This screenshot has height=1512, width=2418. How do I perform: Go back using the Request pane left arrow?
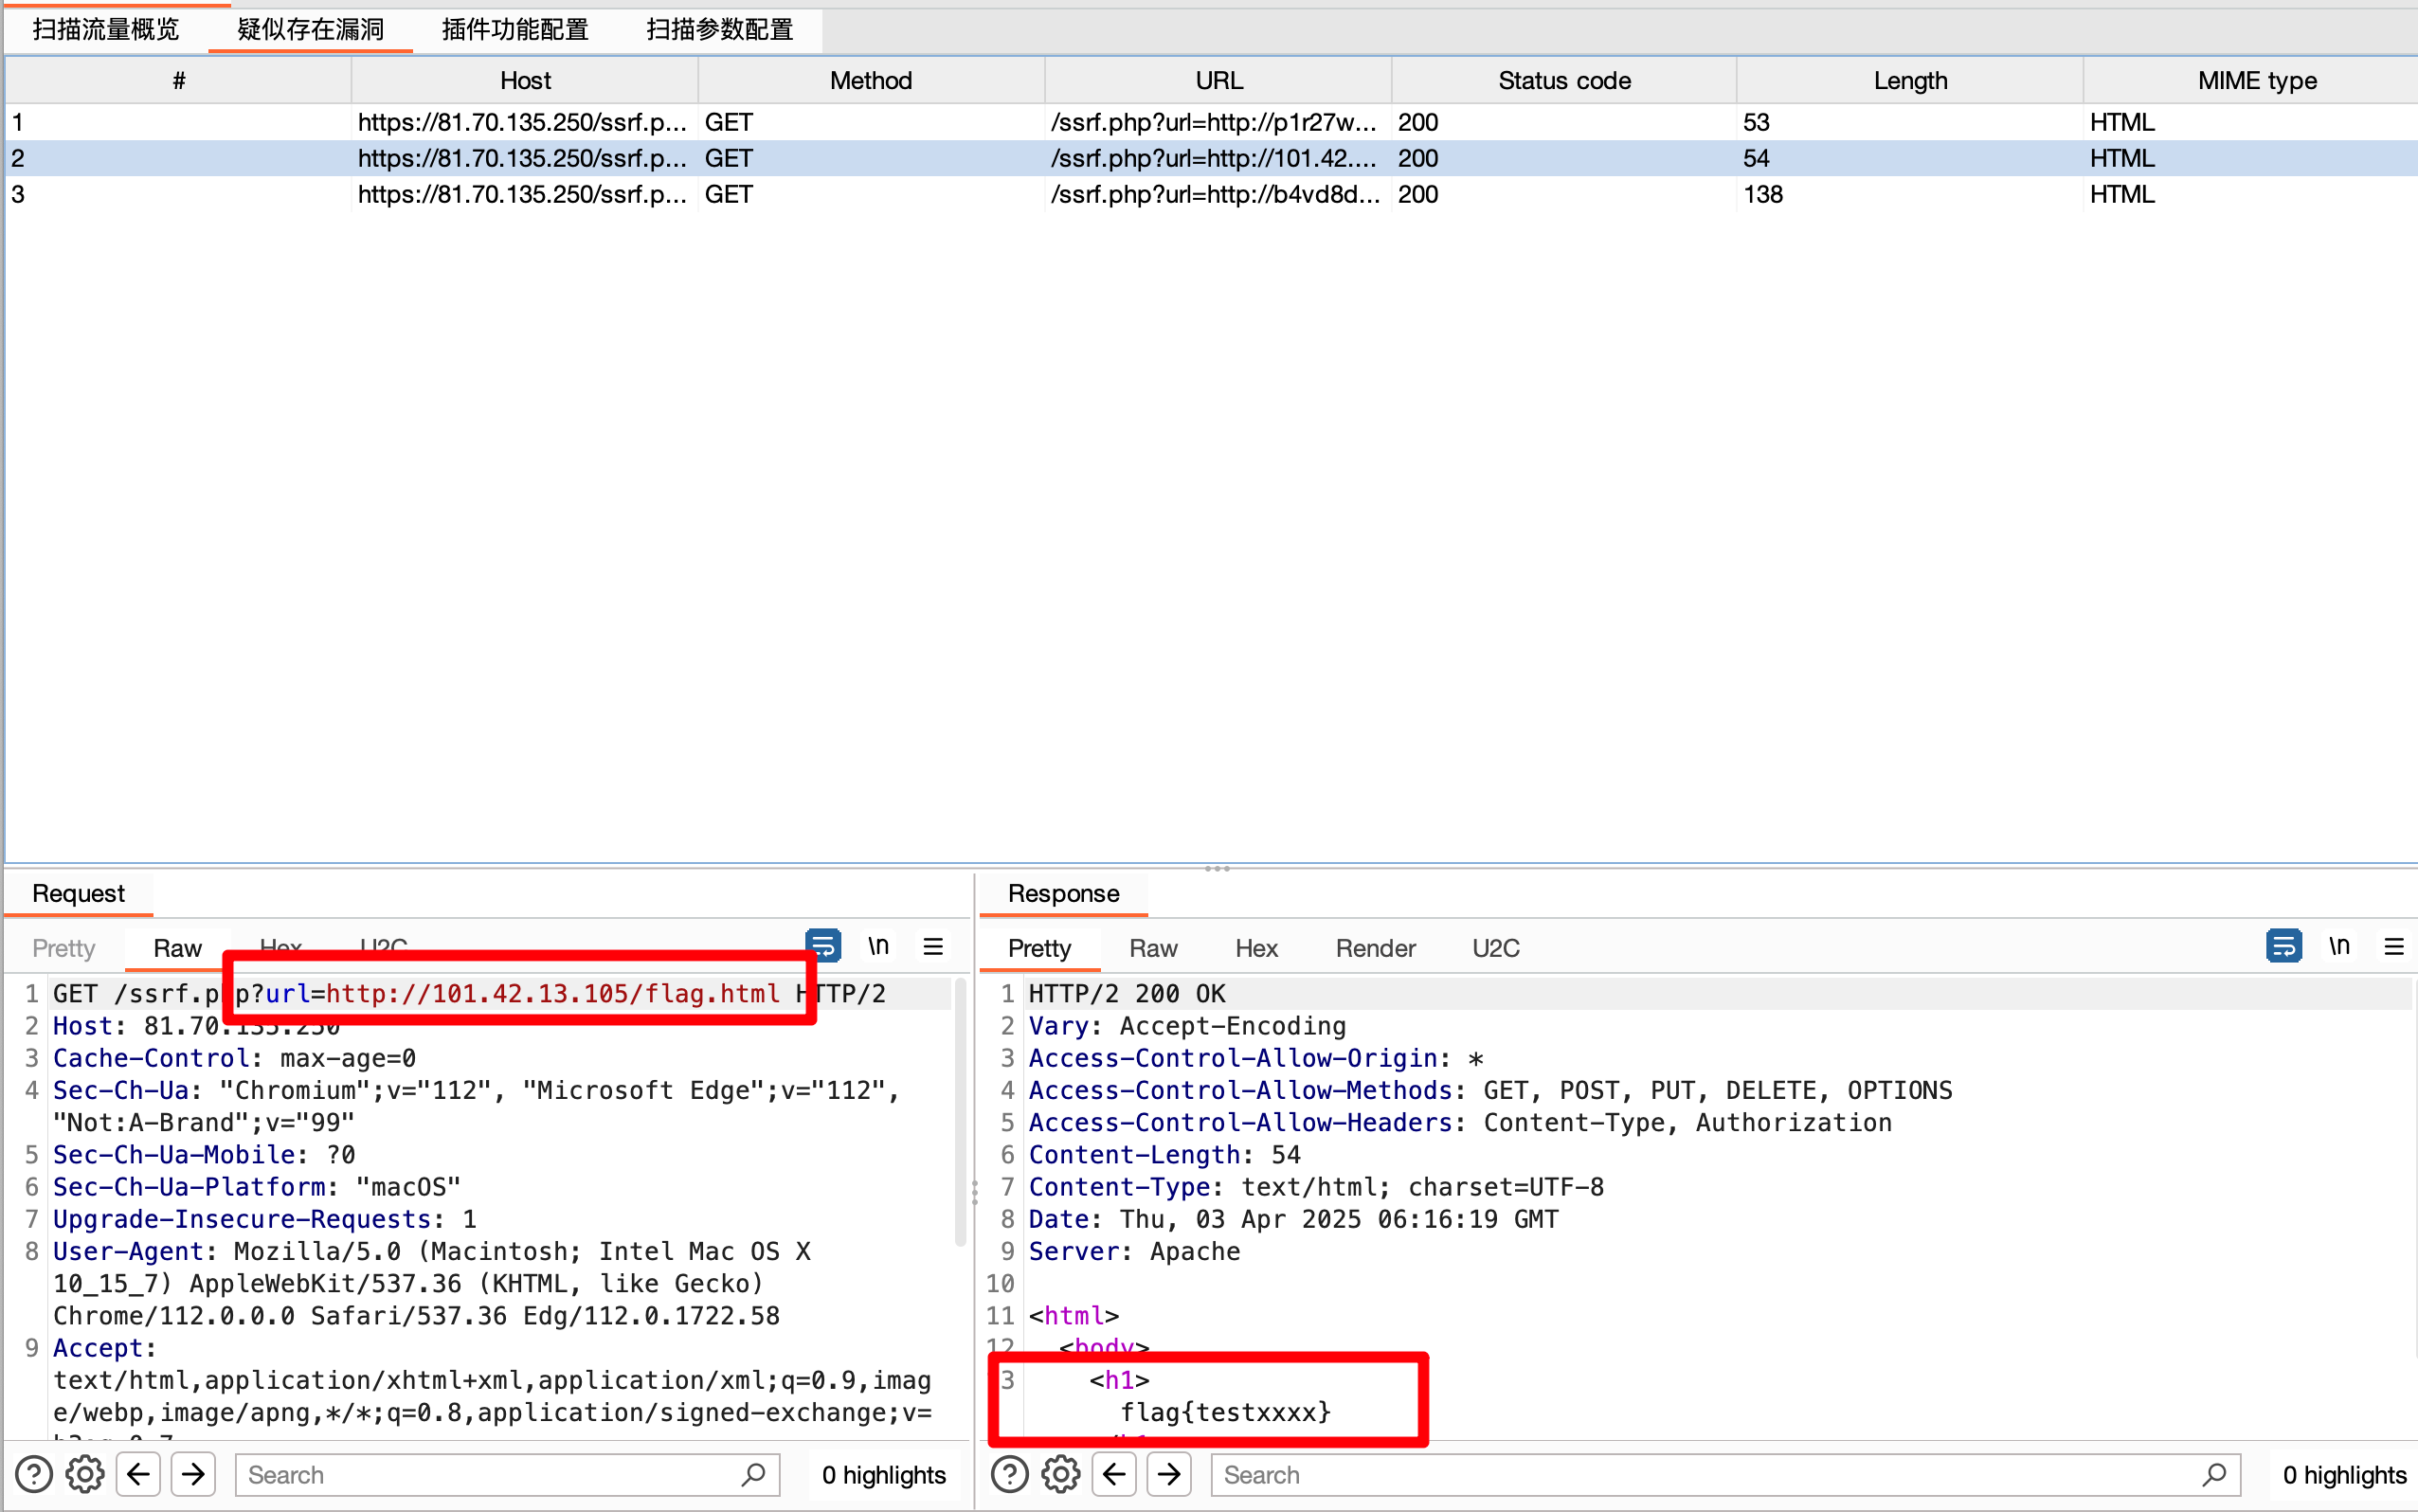point(138,1473)
